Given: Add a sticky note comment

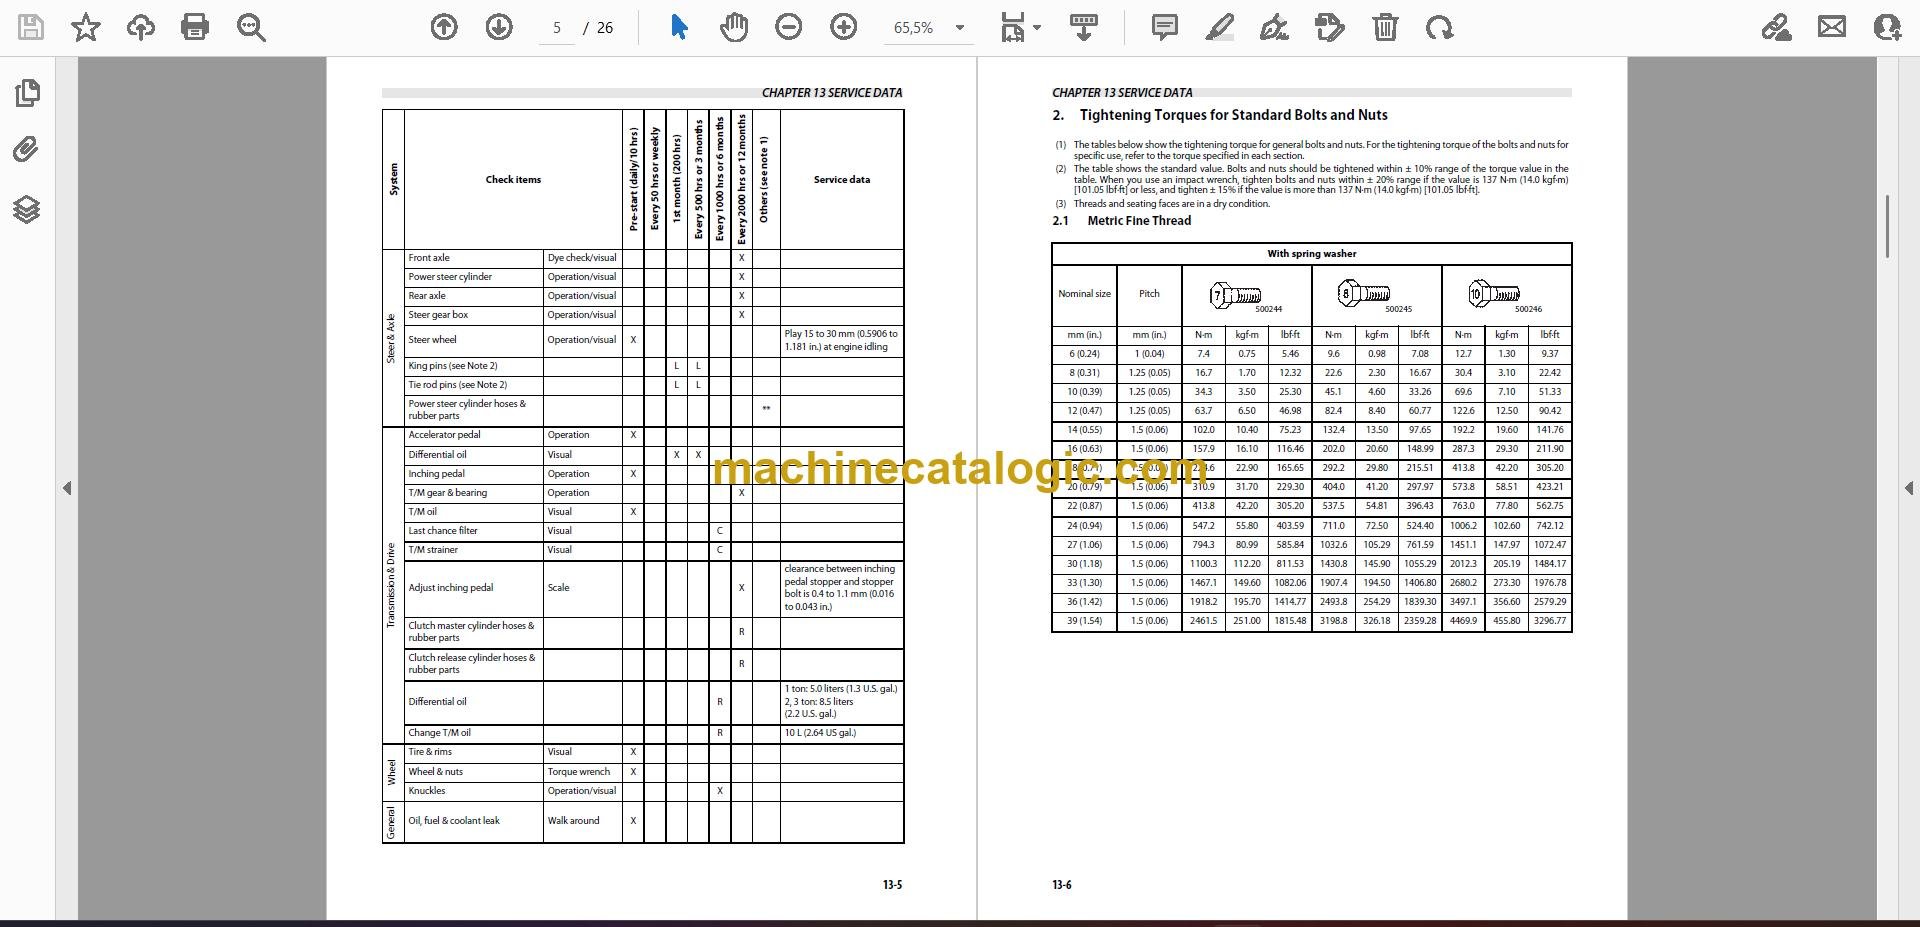Looking at the screenshot, I should click(x=1165, y=27).
